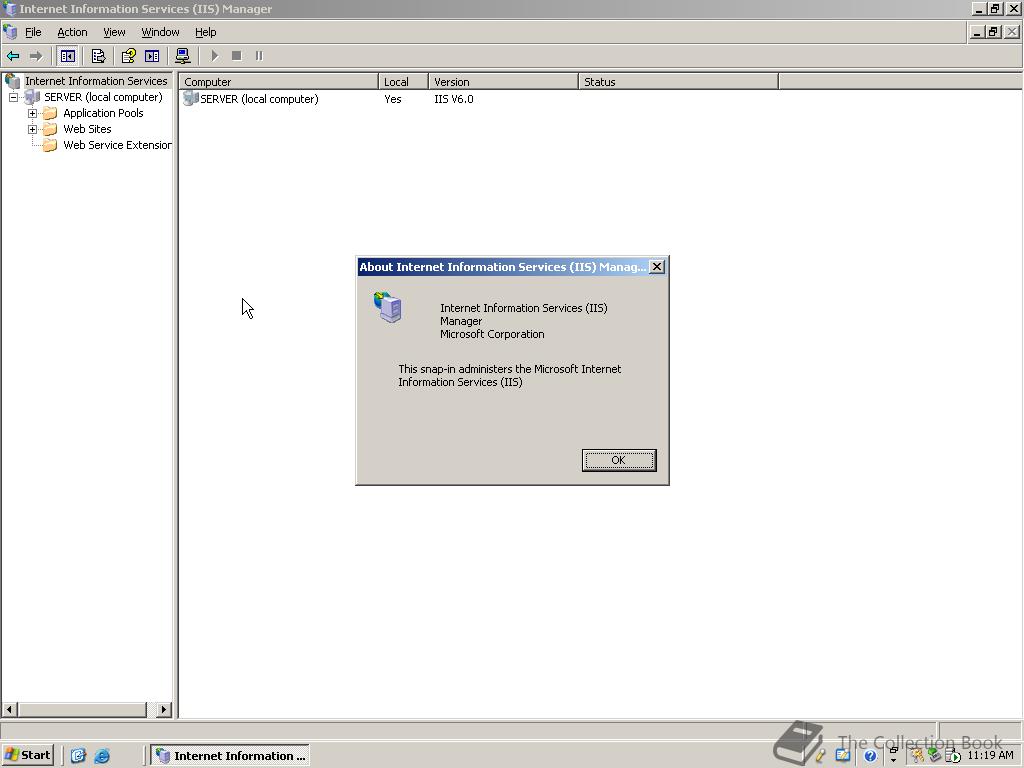
Task: Click the connect to computer toolbar icon
Action: click(183, 56)
